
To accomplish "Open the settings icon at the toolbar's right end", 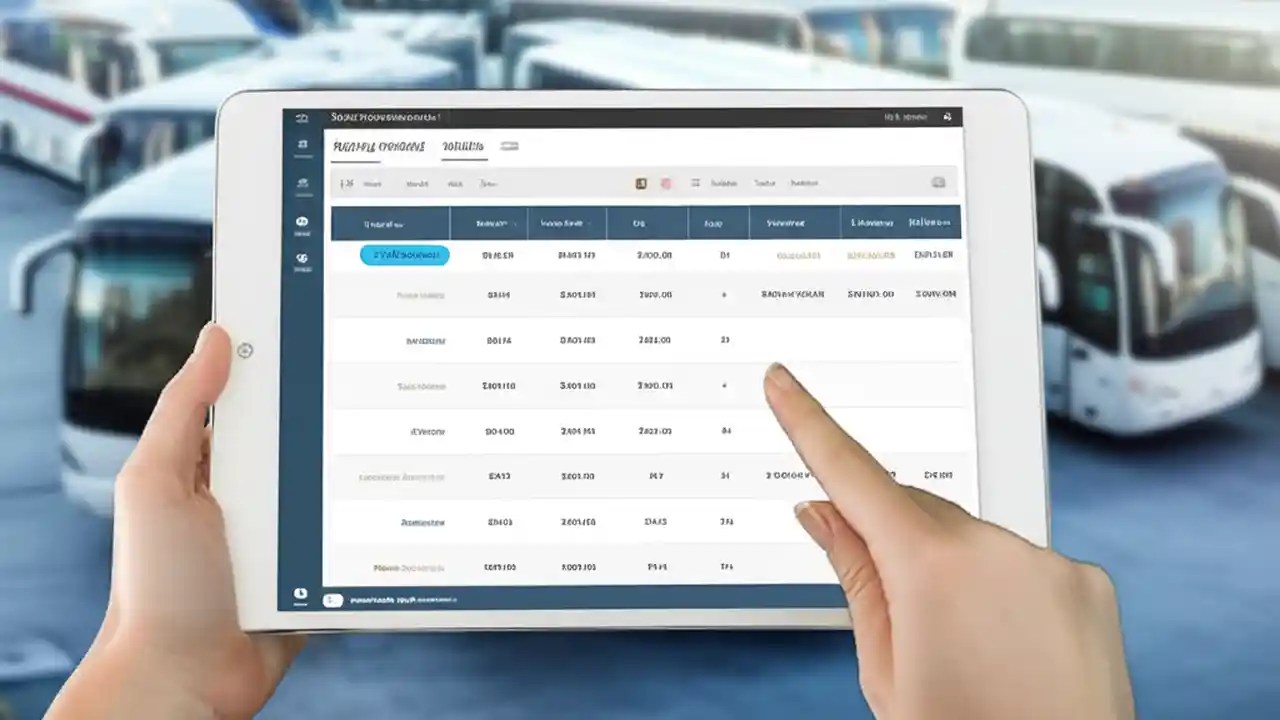I will tap(938, 183).
